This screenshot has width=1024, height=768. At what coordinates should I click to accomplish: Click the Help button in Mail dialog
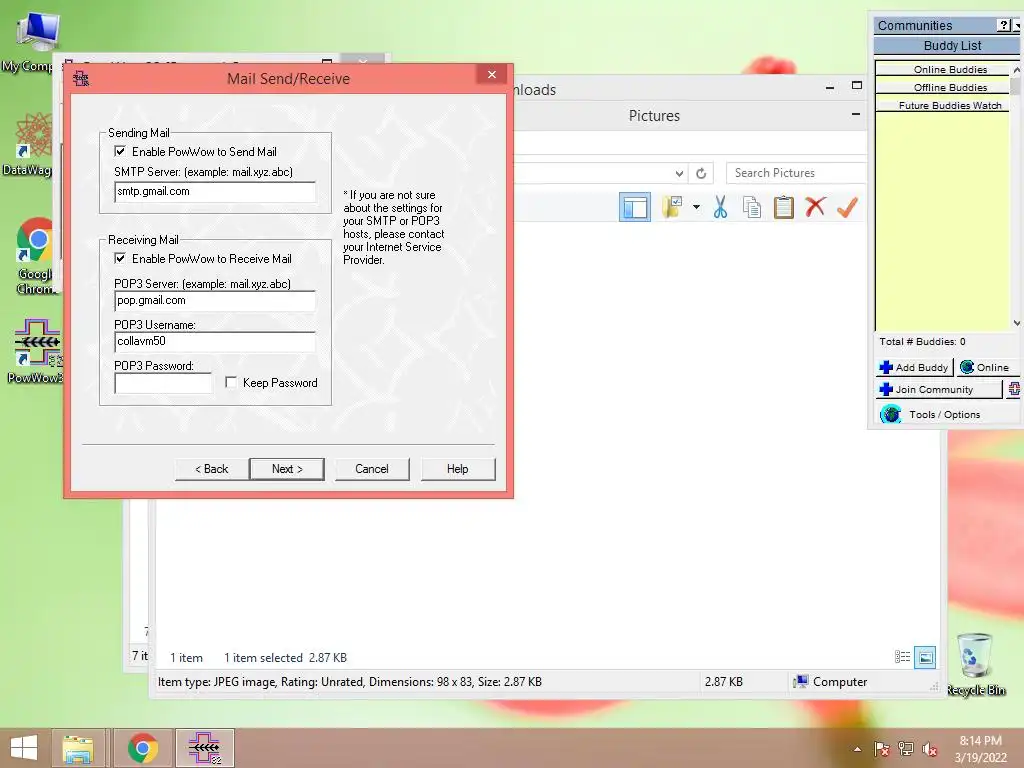[458, 469]
